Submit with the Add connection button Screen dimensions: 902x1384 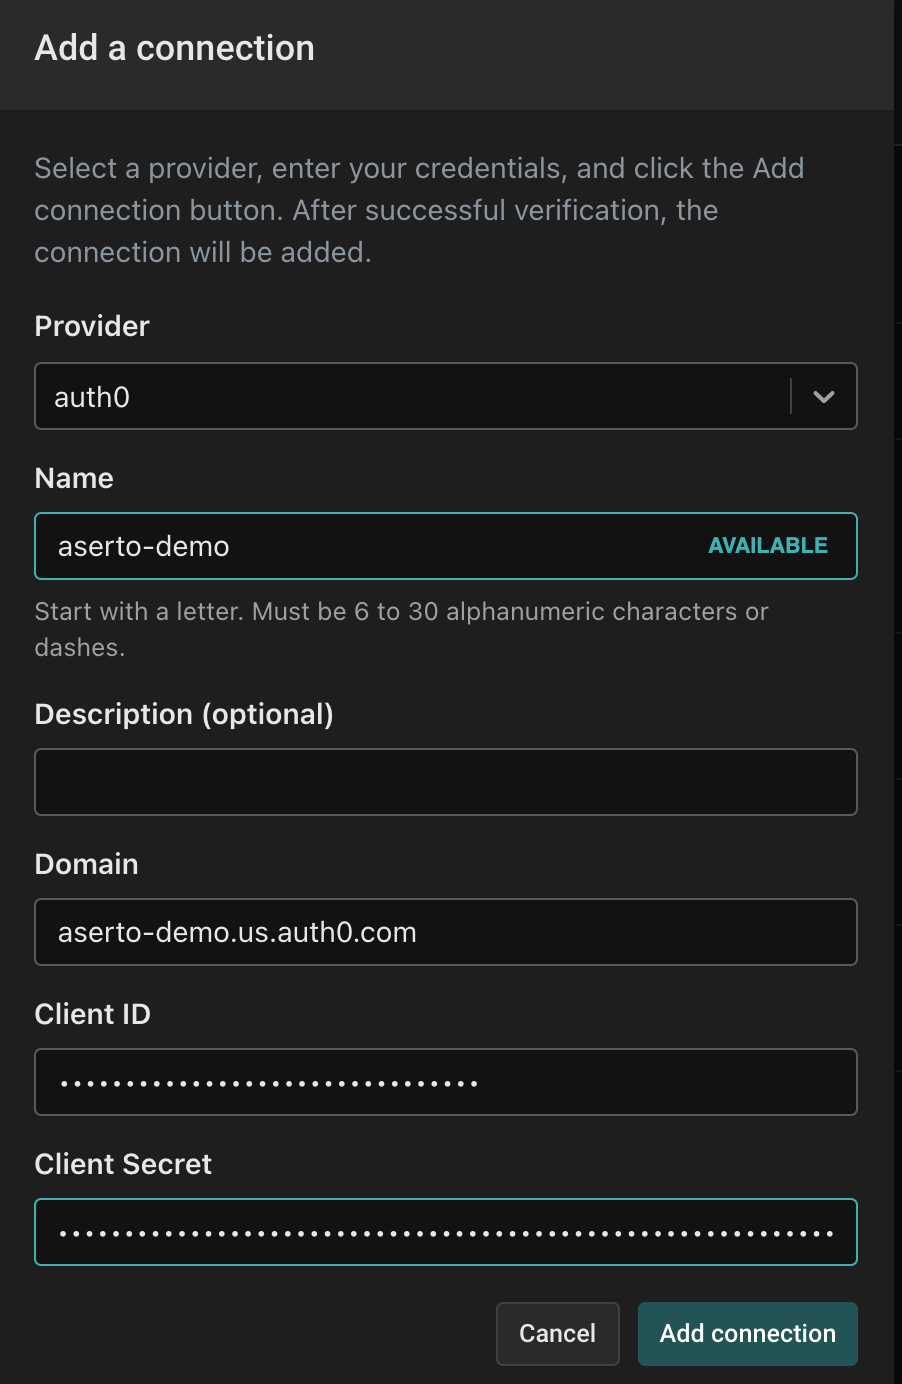(x=748, y=1334)
